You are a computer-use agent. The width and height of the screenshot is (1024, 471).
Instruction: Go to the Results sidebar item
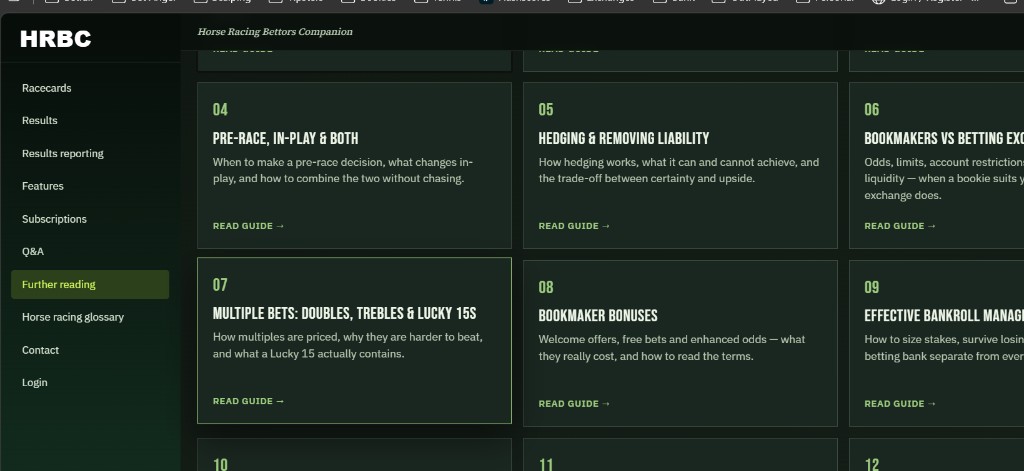point(40,121)
